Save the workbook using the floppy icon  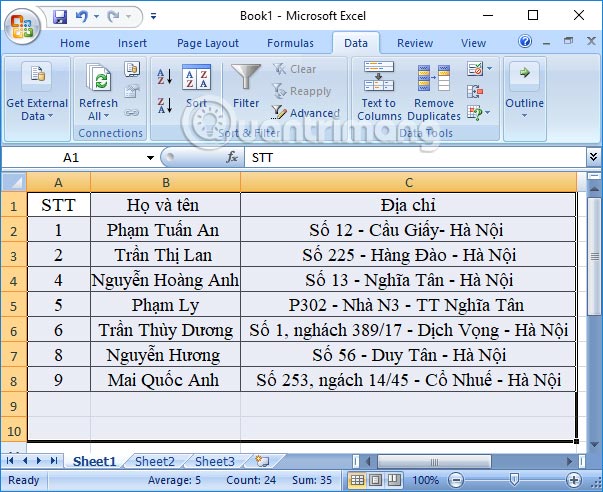tap(60, 17)
